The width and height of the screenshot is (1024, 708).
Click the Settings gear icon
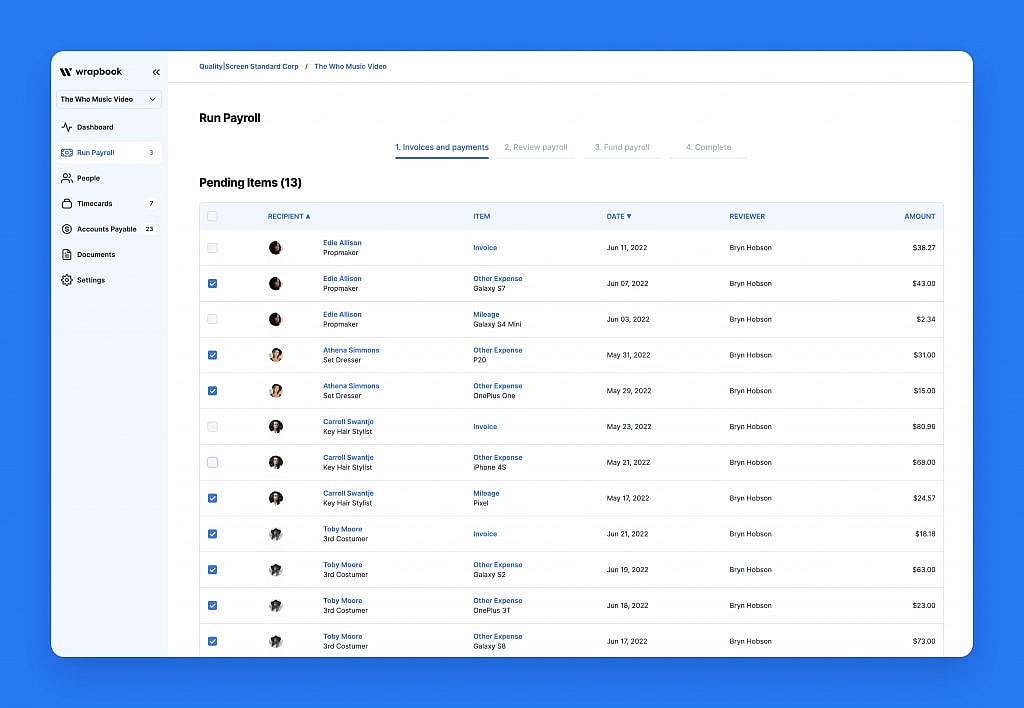pos(67,280)
